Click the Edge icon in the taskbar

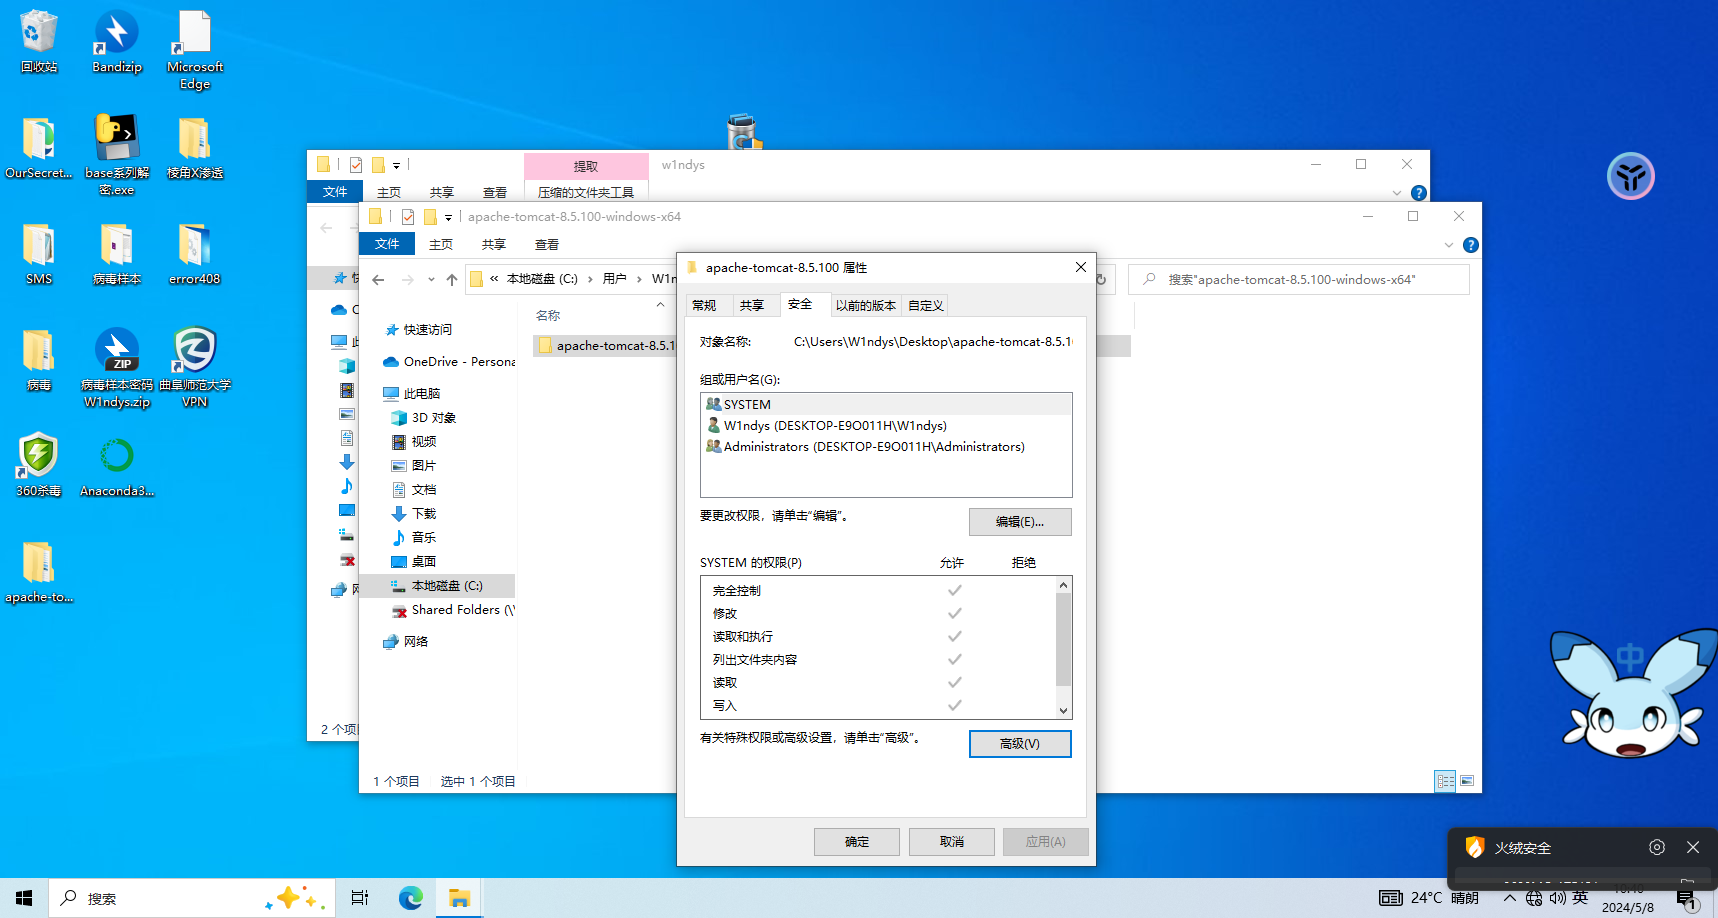411,898
